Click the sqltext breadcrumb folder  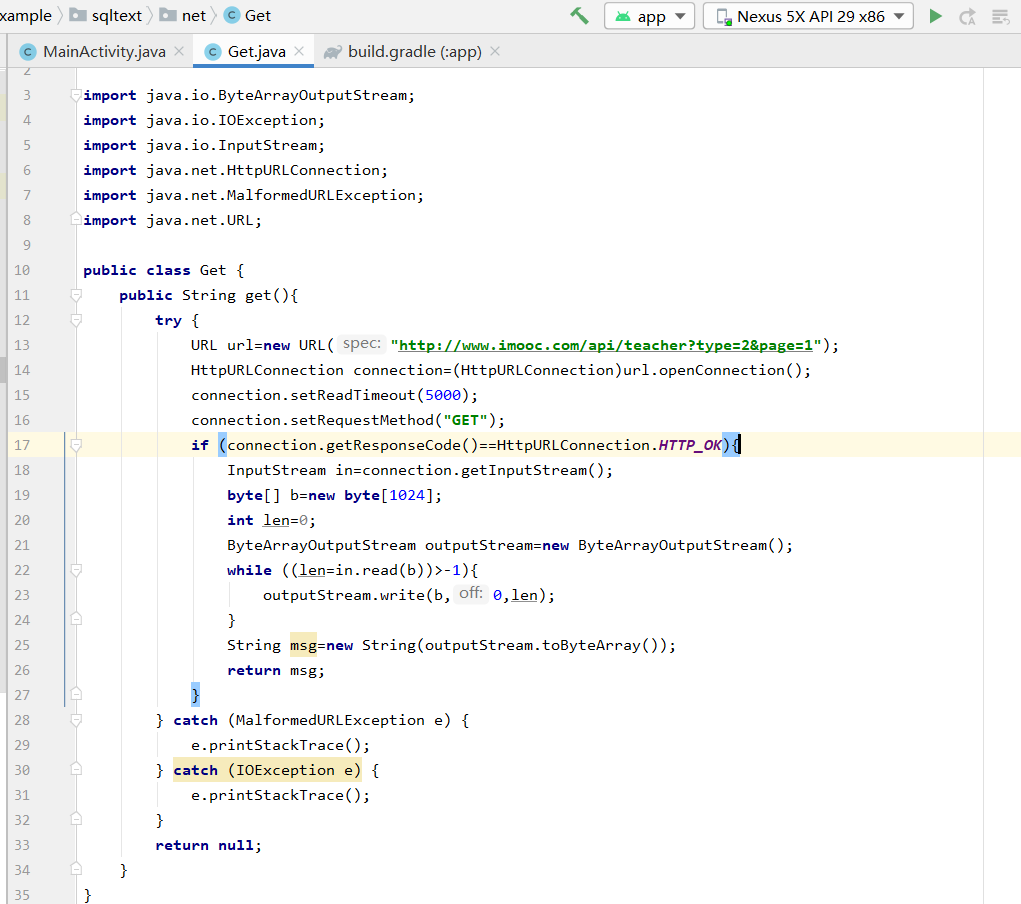pyautogui.click(x=105, y=16)
